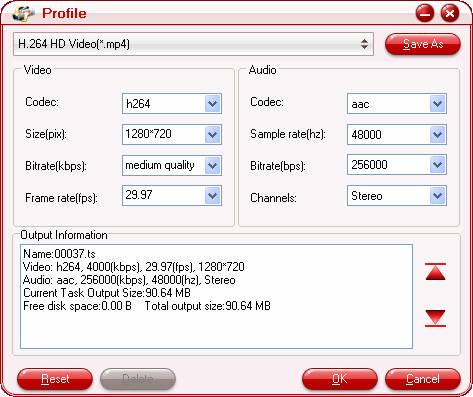Click the Reset button

point(55,379)
